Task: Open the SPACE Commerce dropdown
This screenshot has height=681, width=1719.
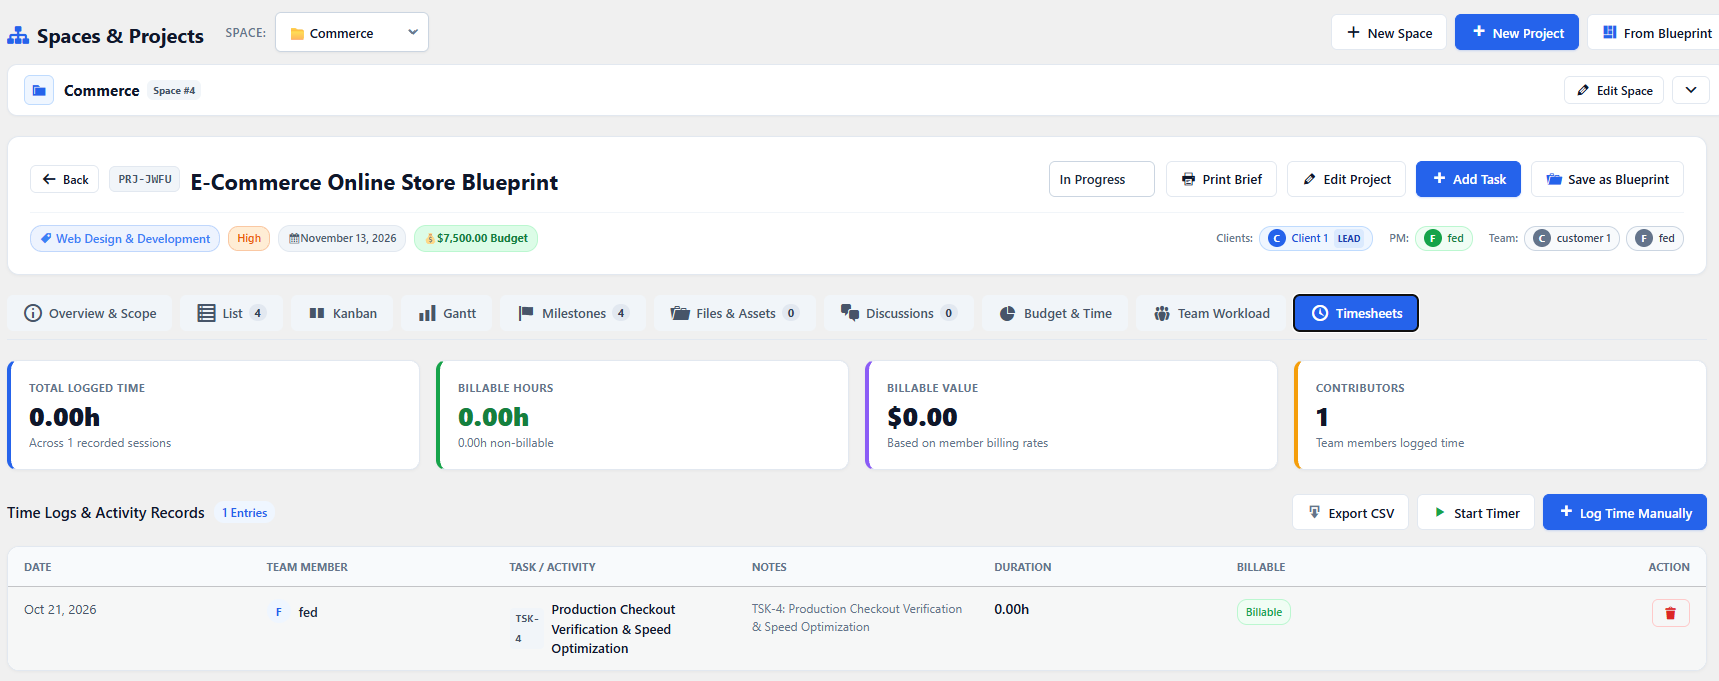Action: [x=352, y=32]
